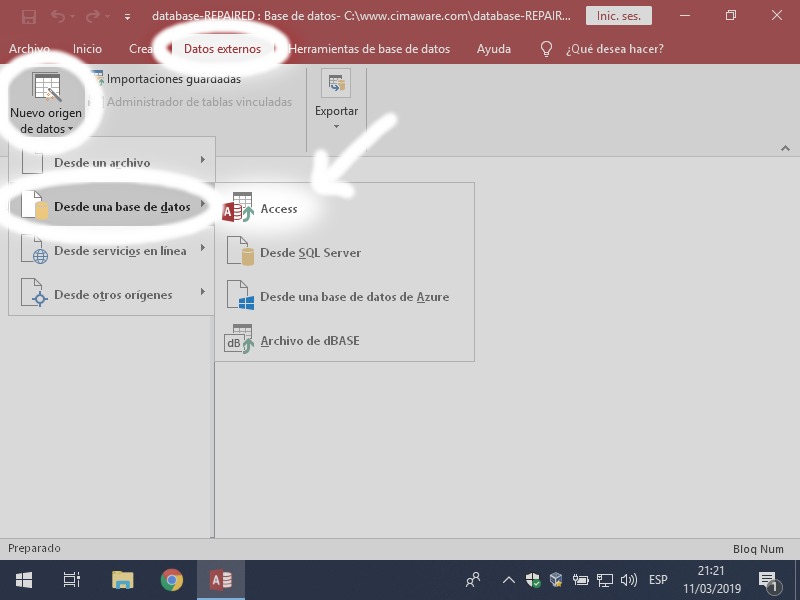Select Archivo de dBASE import
Image resolution: width=800 pixels, height=600 pixels.
click(311, 340)
